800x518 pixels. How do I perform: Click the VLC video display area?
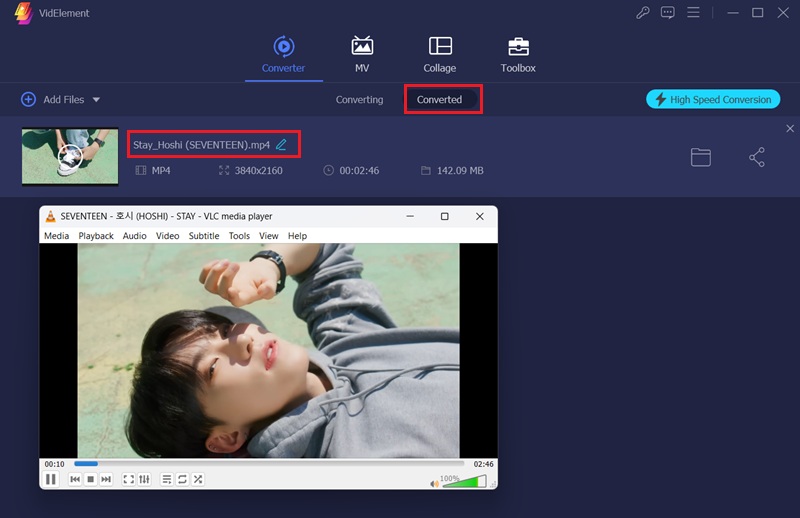[x=268, y=350]
